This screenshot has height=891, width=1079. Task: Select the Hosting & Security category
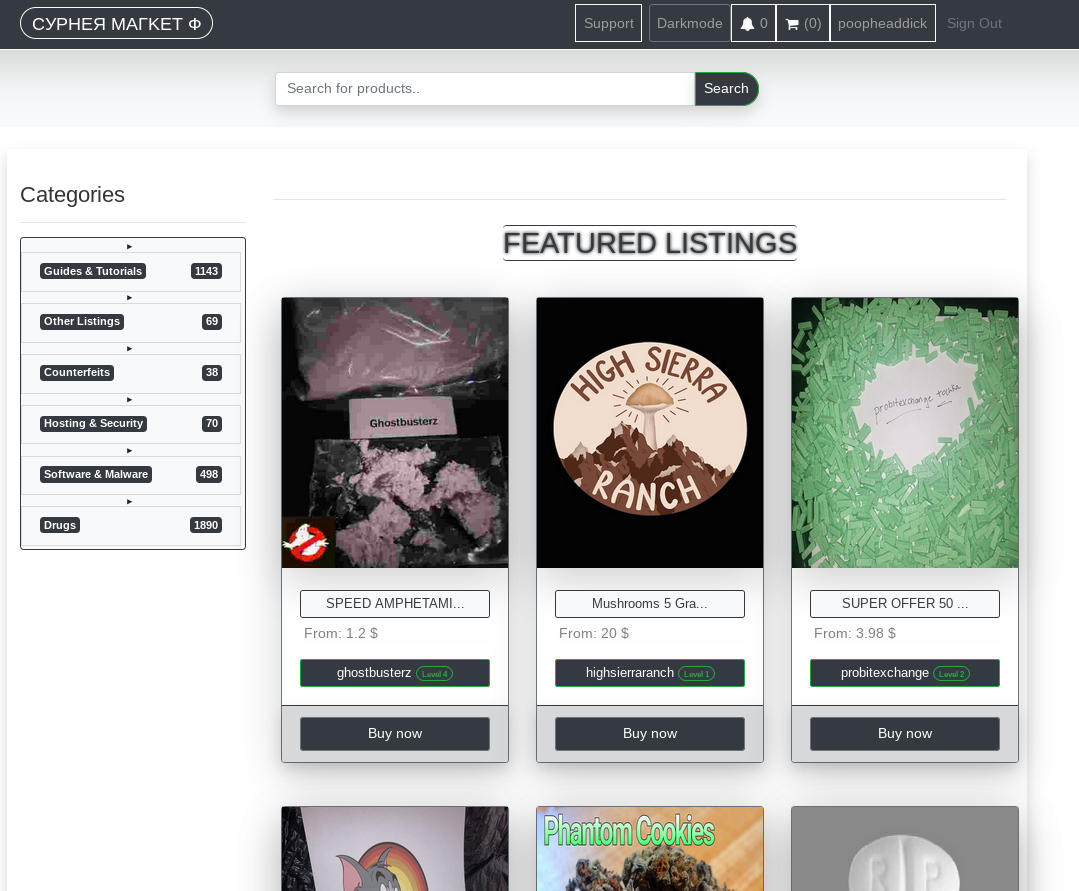point(94,423)
